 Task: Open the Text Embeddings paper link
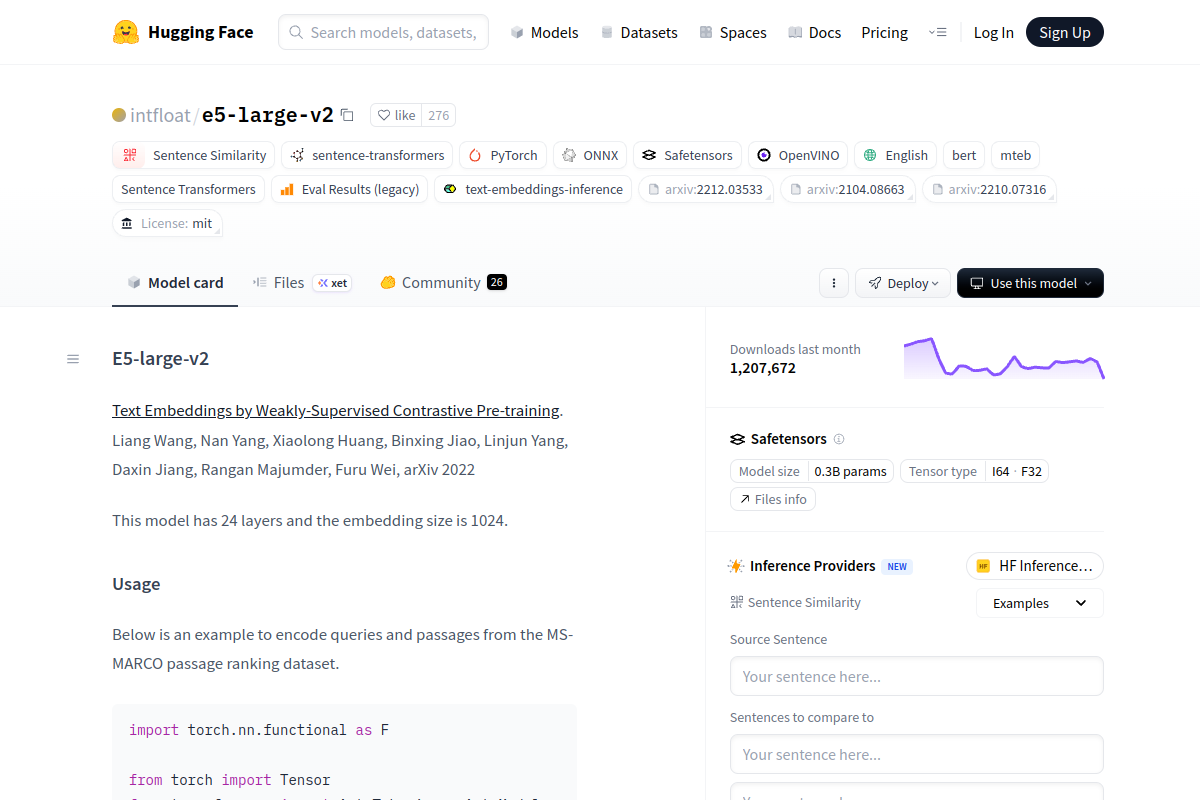tap(336, 411)
